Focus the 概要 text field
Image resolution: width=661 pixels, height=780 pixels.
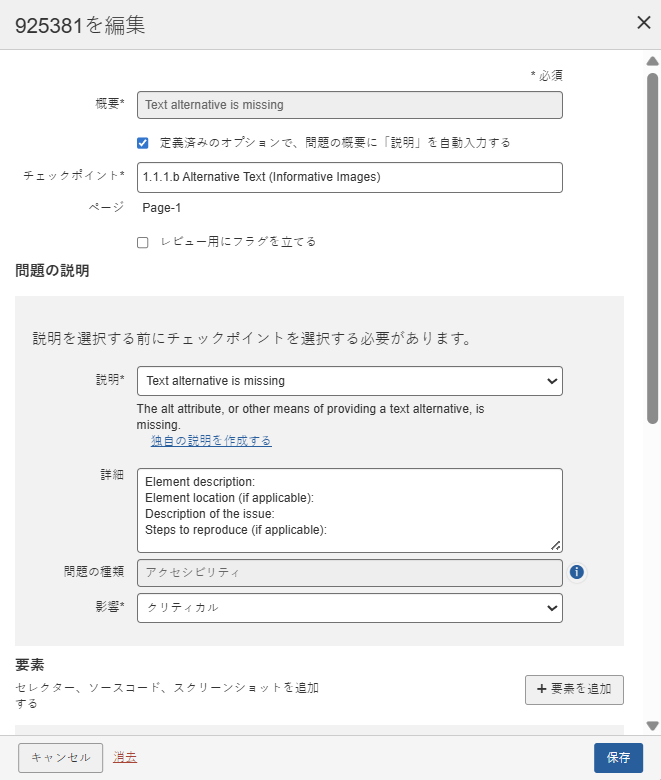pyautogui.click(x=349, y=105)
